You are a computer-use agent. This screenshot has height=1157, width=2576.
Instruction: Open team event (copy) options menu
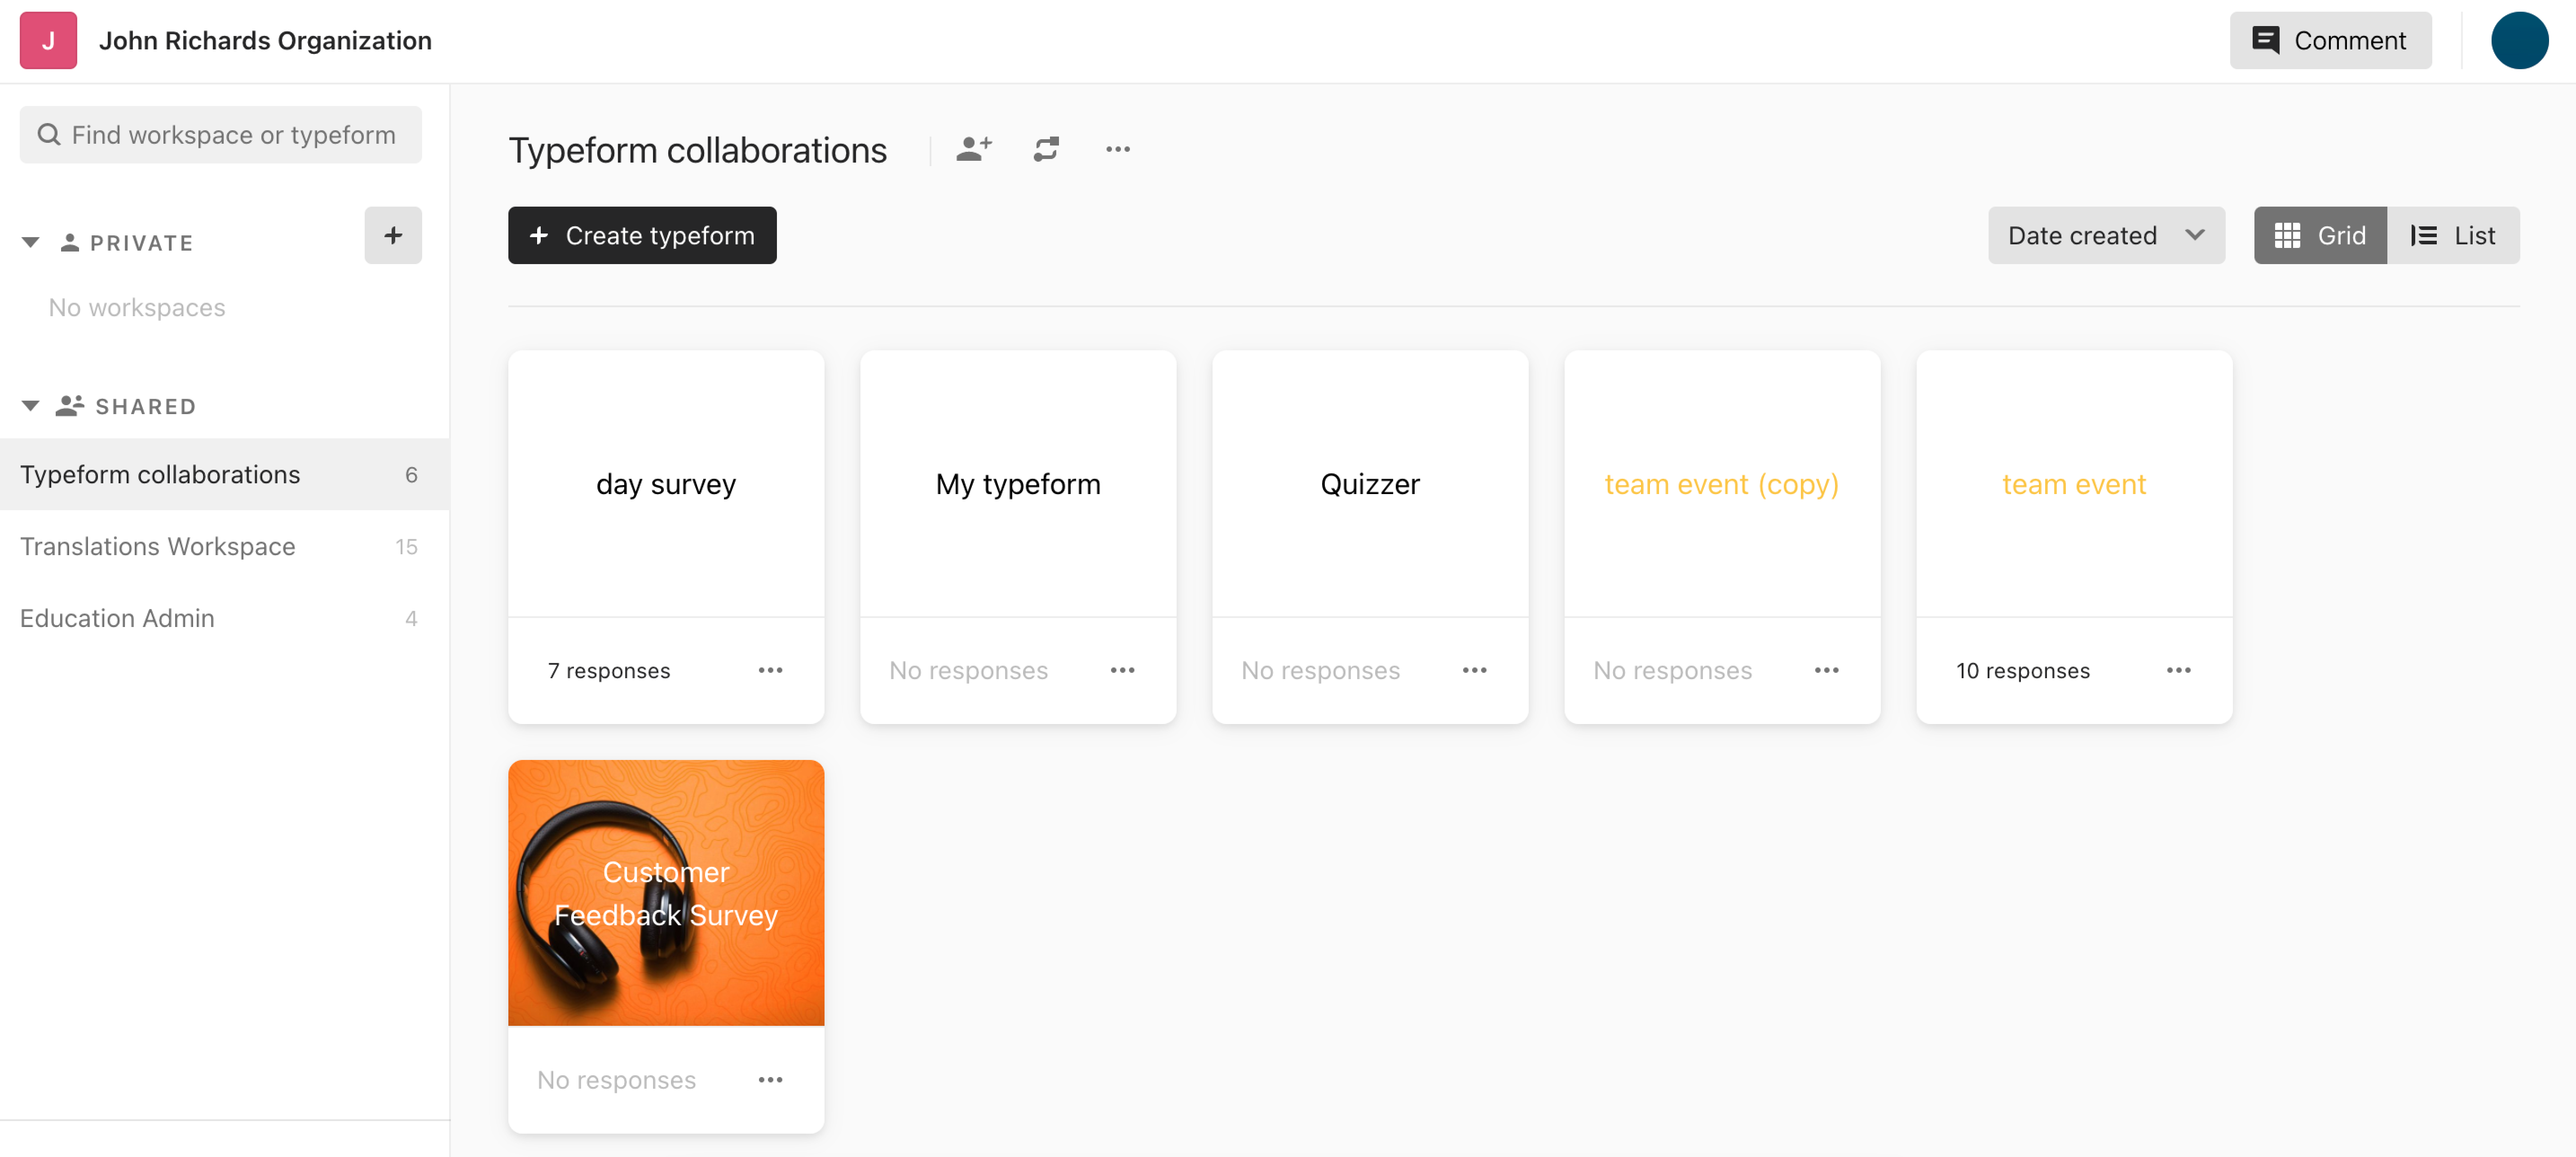click(x=1826, y=670)
